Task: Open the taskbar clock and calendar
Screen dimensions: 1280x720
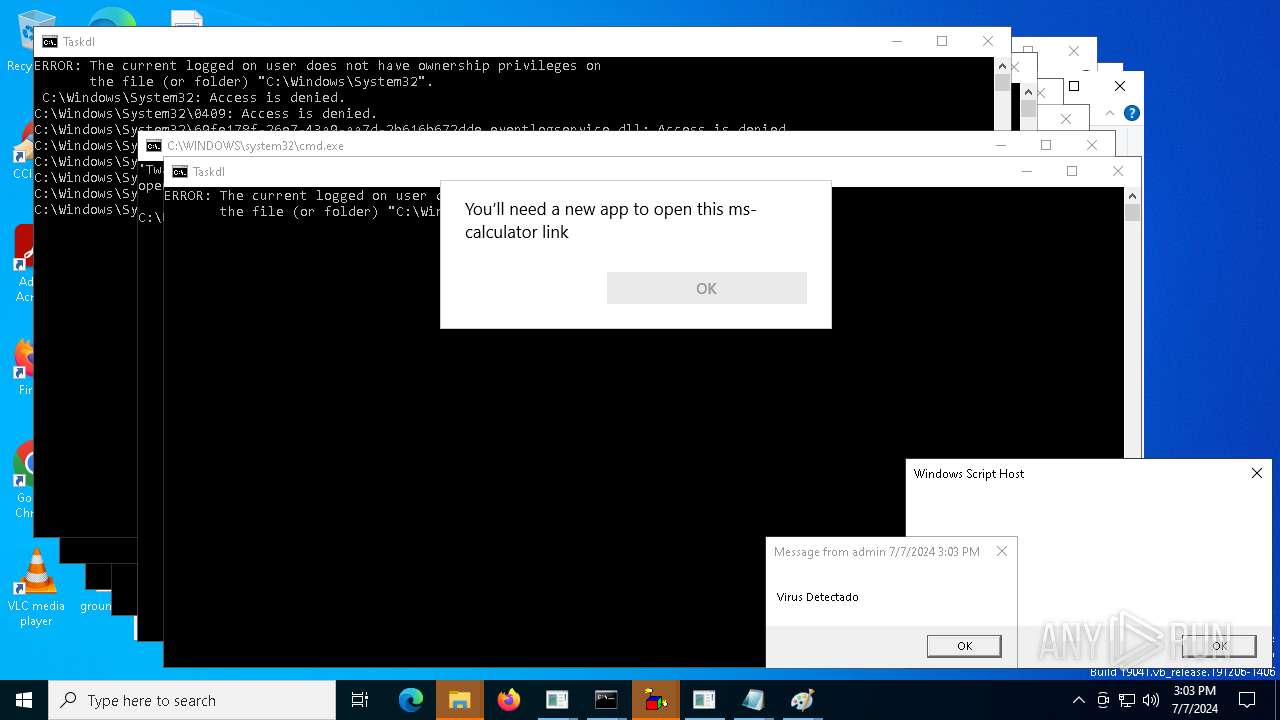Action: 1195,700
